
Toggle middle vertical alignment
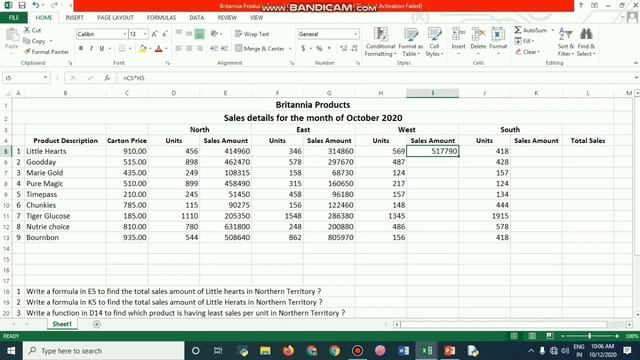click(x=189, y=34)
